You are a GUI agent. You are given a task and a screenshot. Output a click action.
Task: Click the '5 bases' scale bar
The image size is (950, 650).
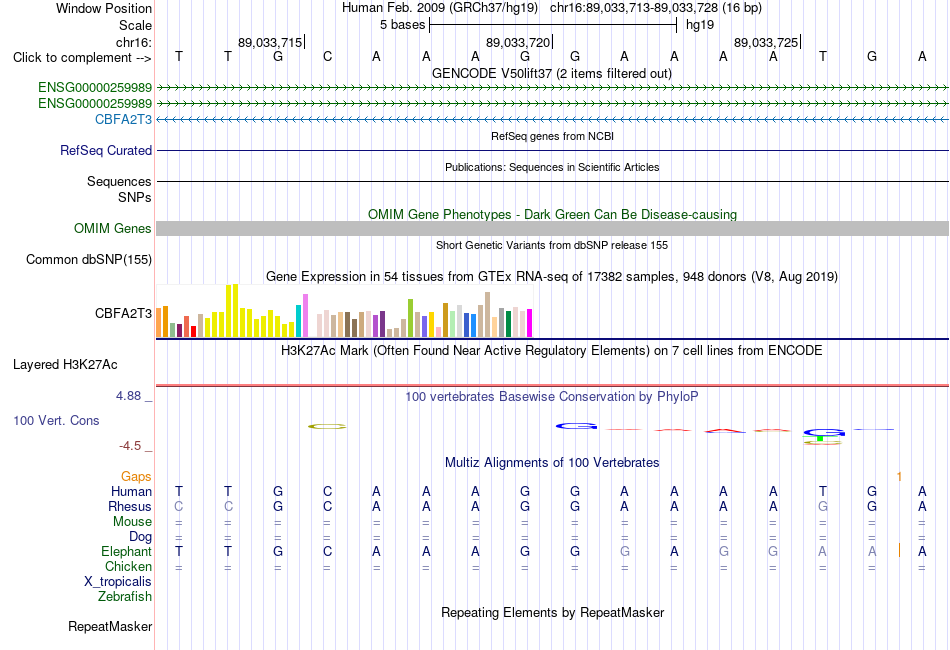coord(553,25)
